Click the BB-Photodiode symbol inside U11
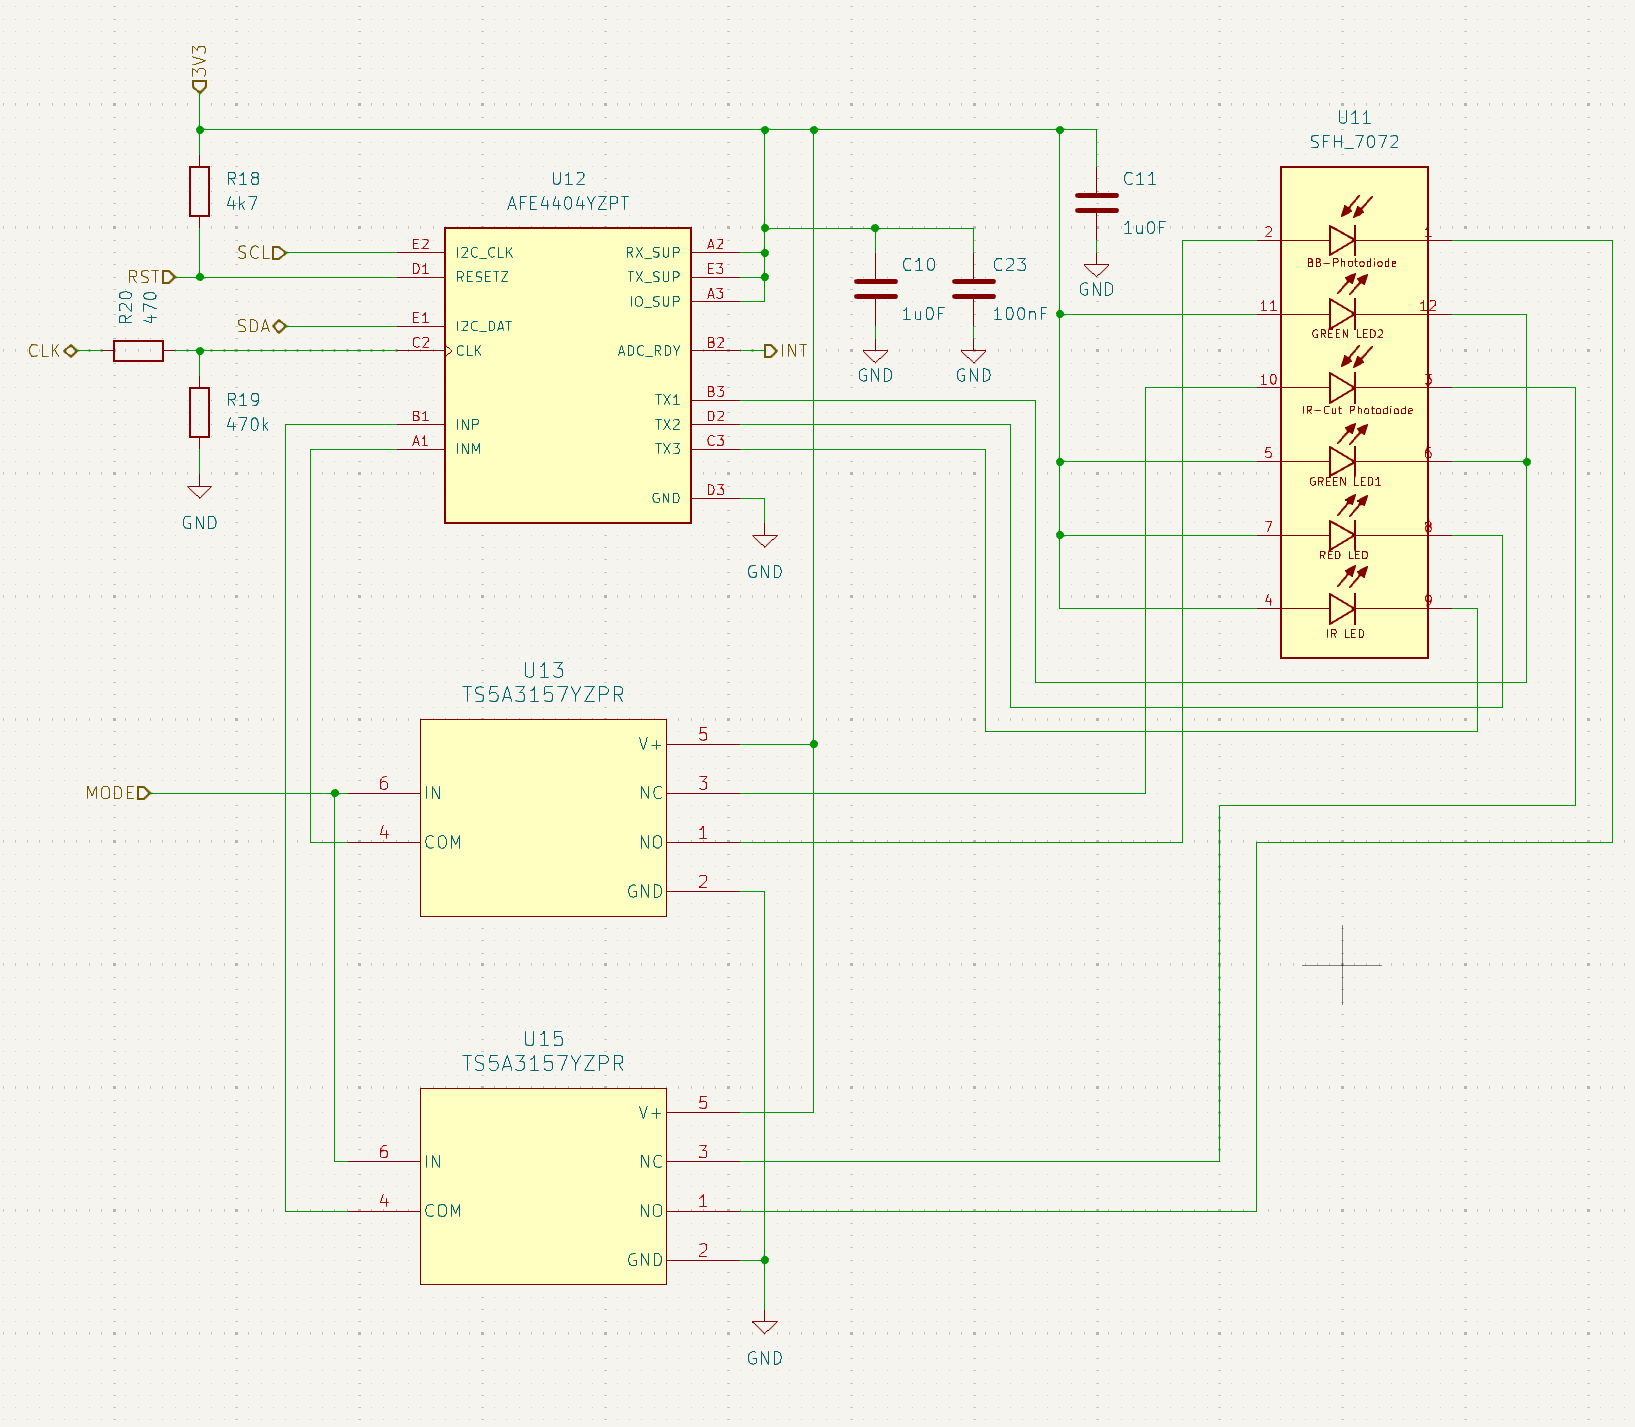 [x=1341, y=240]
